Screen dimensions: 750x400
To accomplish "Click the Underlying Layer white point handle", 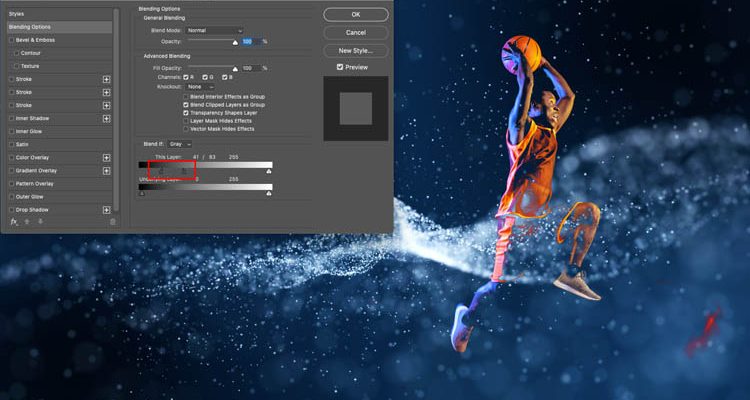I will coord(269,194).
